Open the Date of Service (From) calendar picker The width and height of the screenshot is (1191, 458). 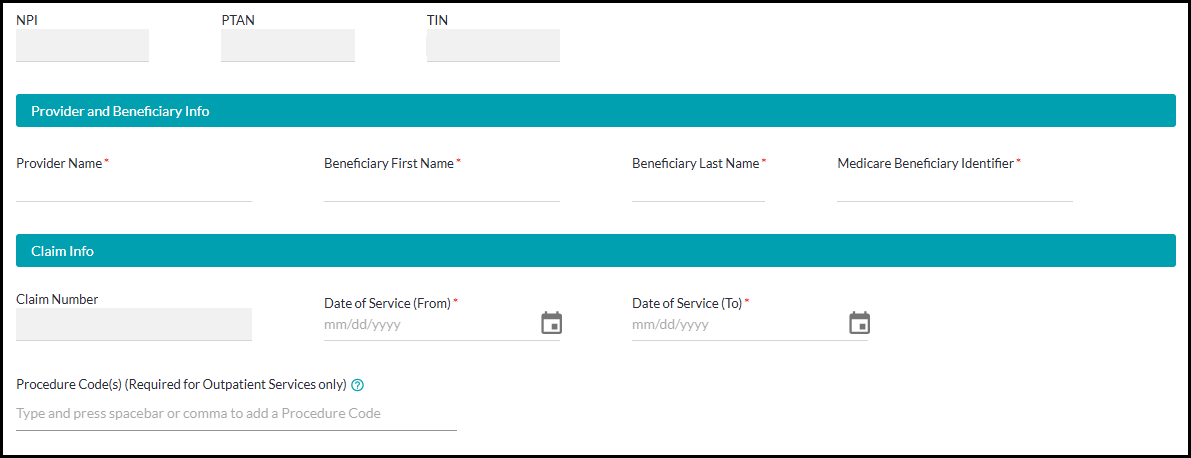click(x=551, y=323)
